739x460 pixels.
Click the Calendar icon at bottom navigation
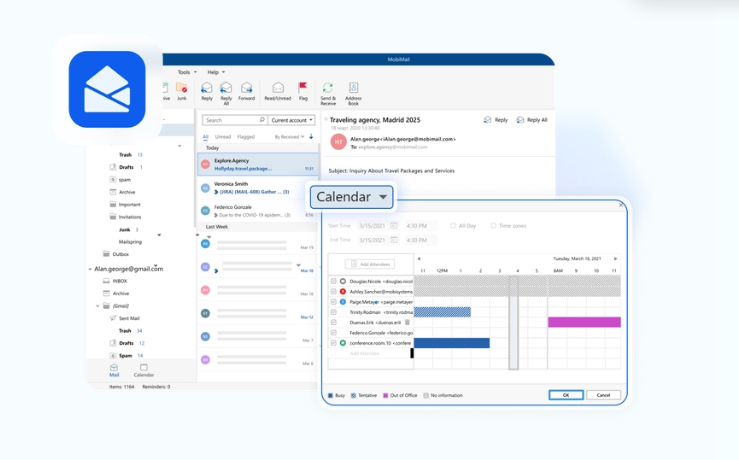144,367
